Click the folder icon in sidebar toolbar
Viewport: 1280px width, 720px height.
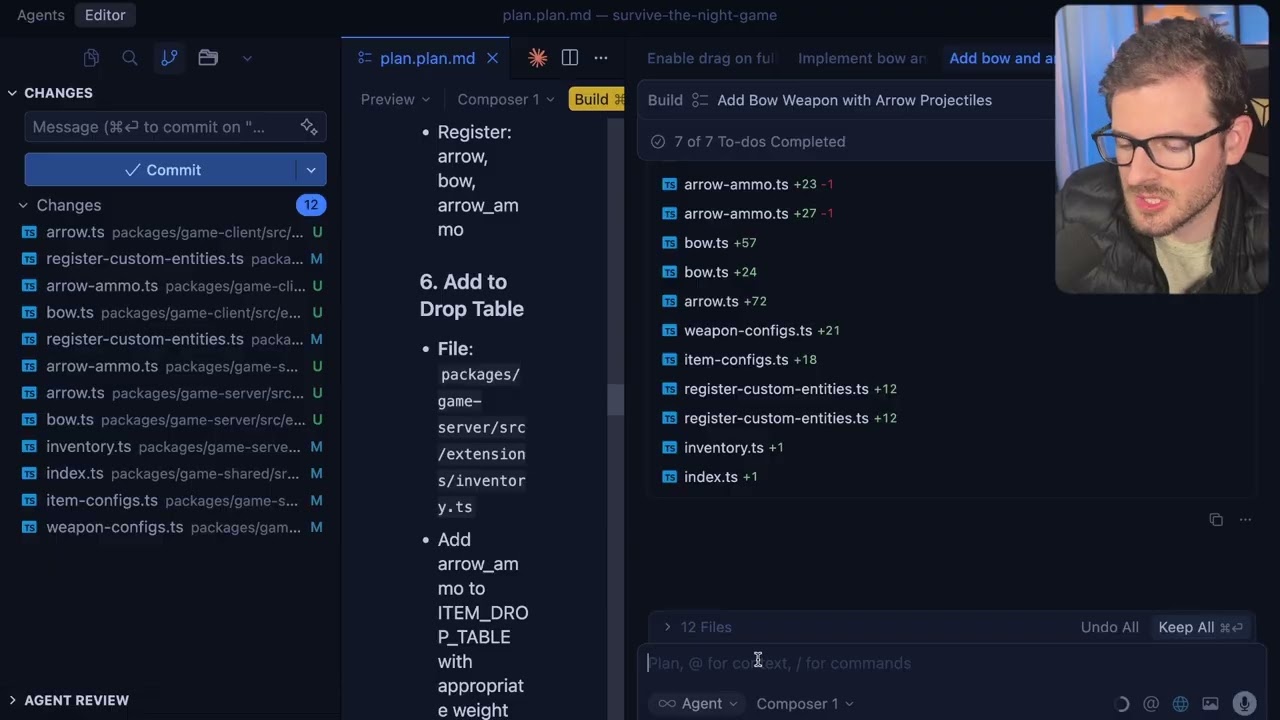tap(208, 58)
